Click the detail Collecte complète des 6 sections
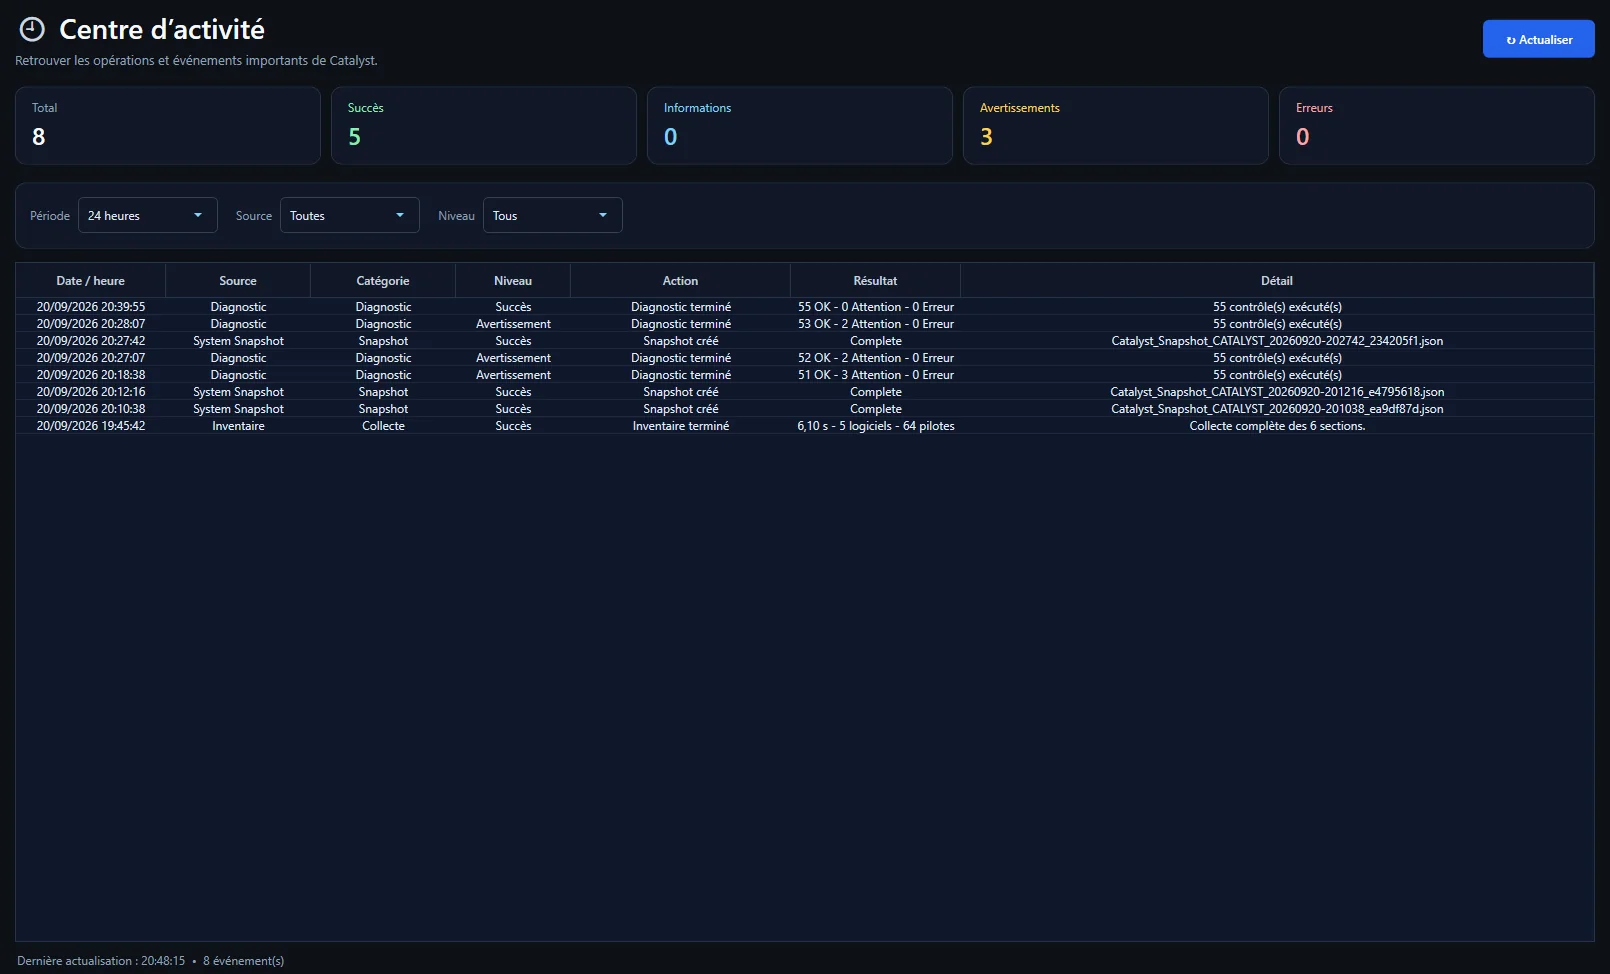Viewport: 1610px width, 974px height. [1277, 426]
